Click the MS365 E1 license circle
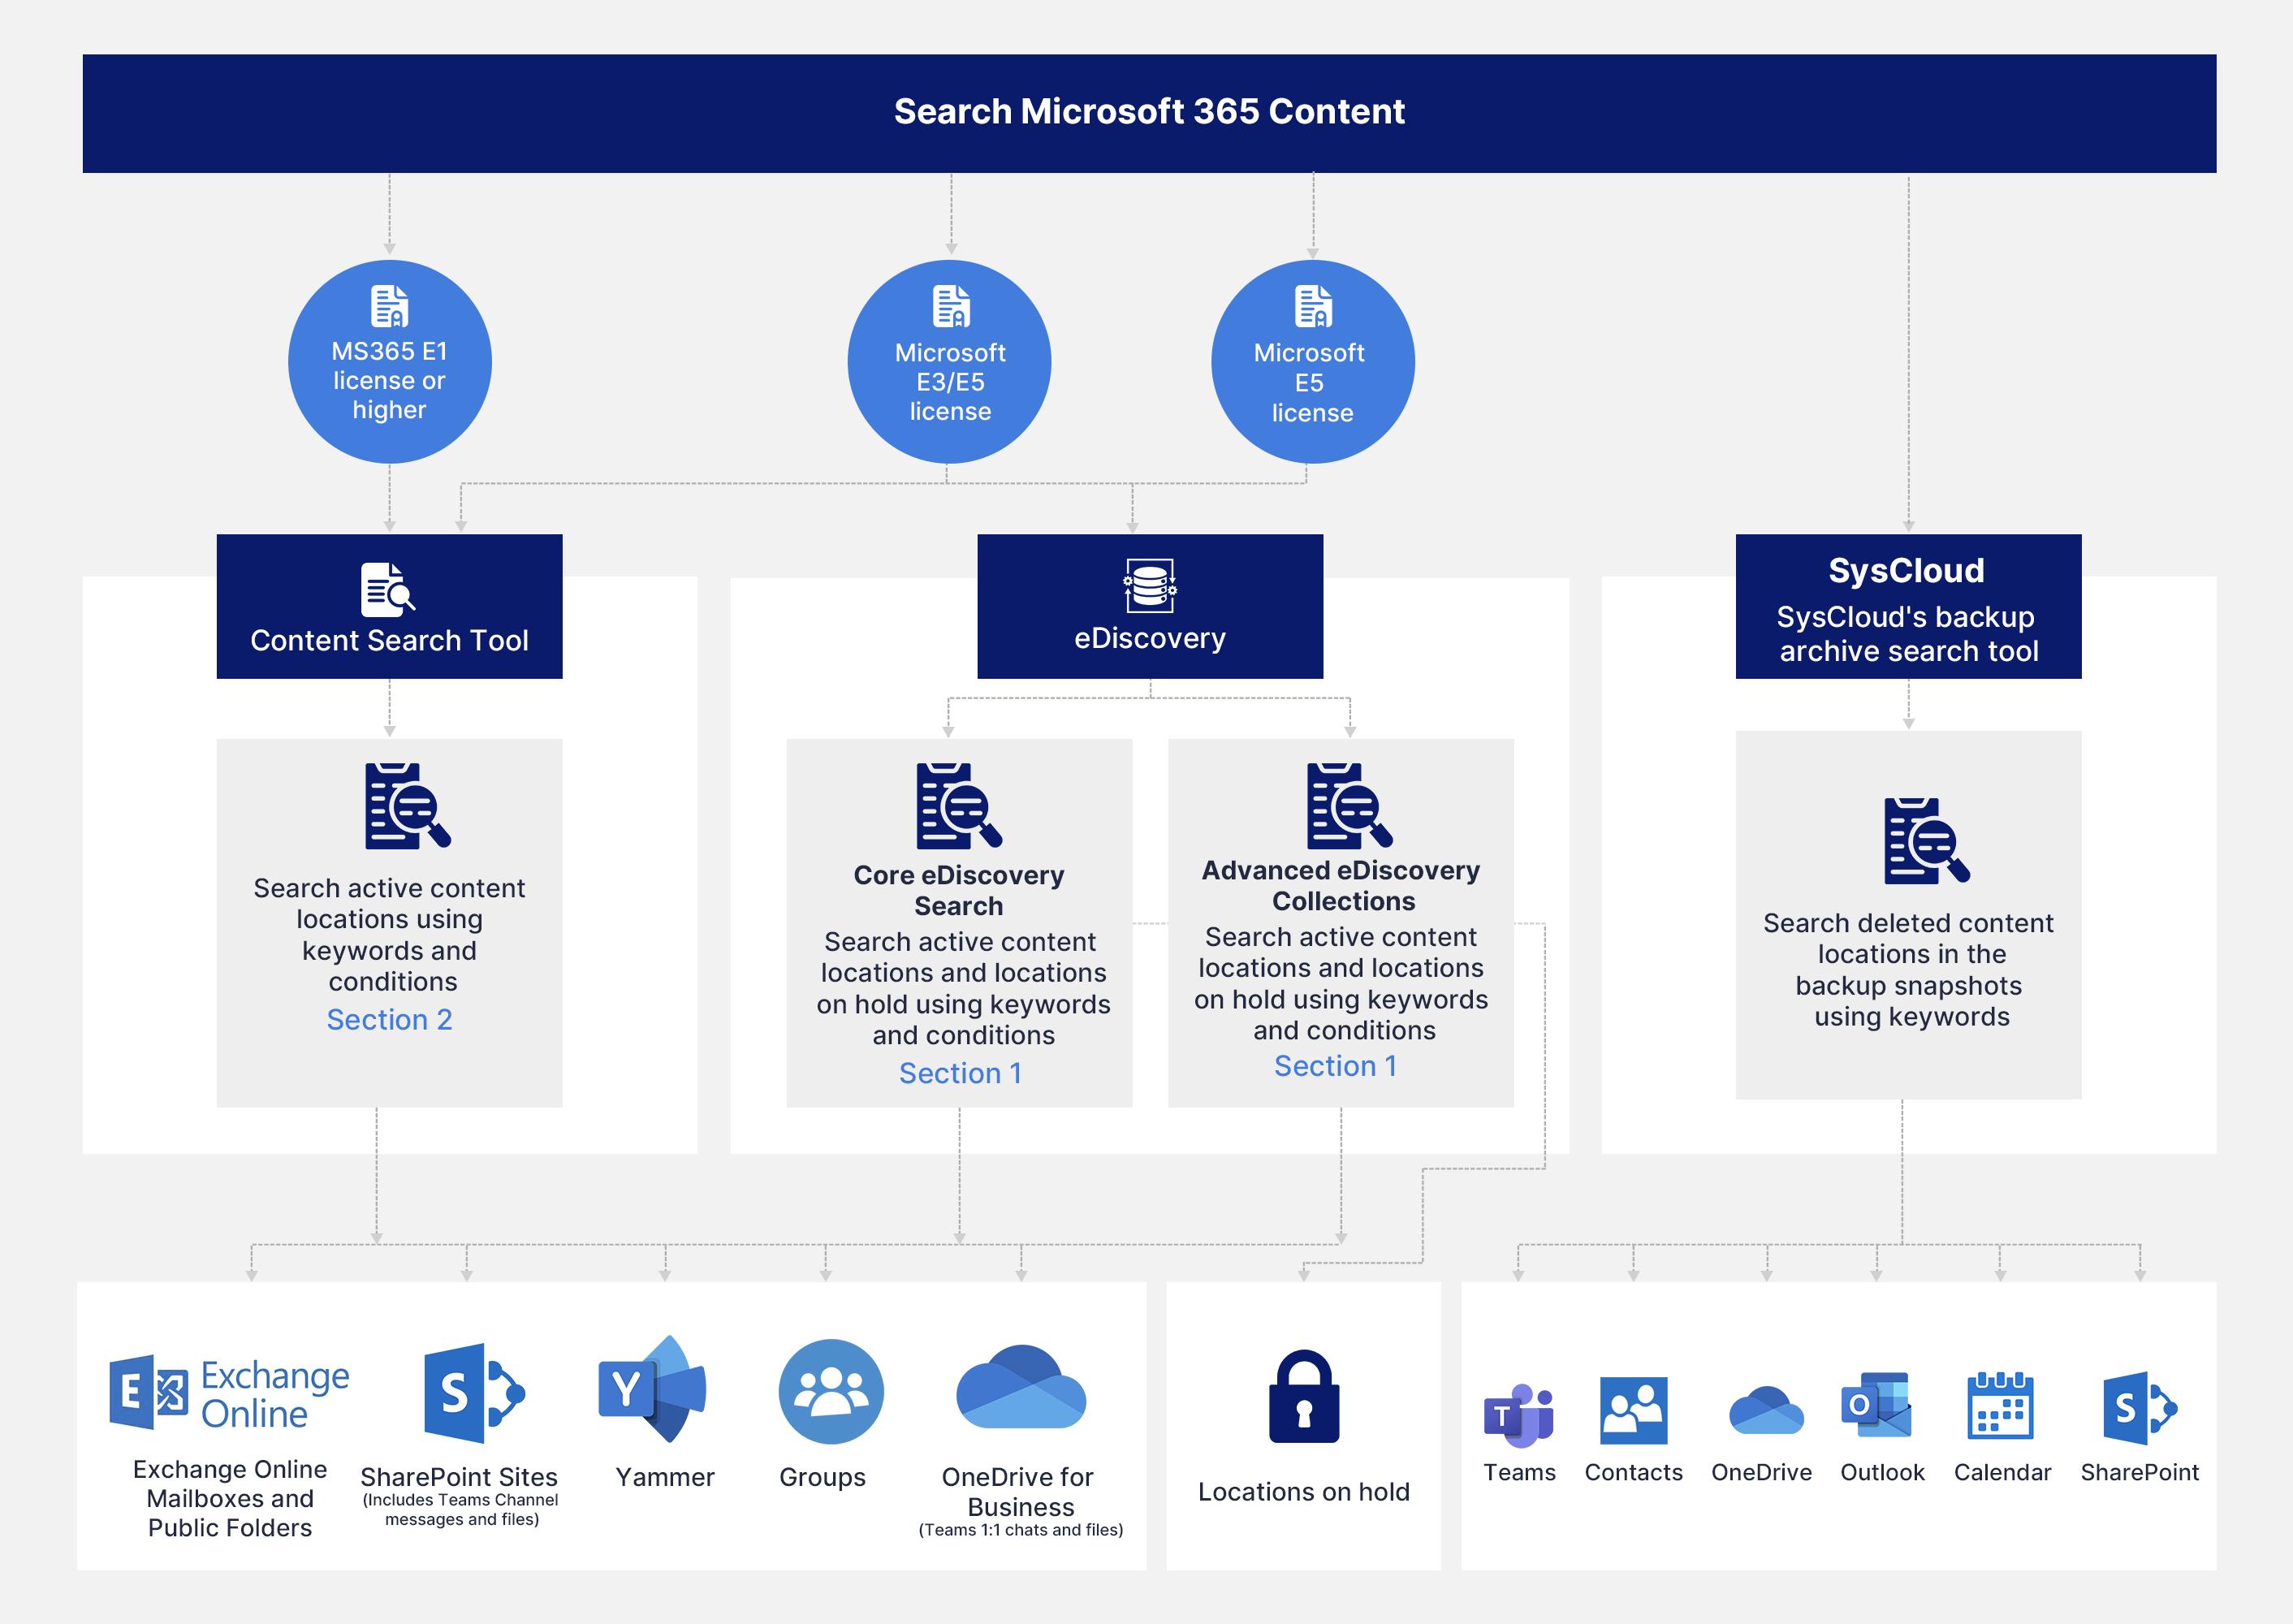 point(389,362)
